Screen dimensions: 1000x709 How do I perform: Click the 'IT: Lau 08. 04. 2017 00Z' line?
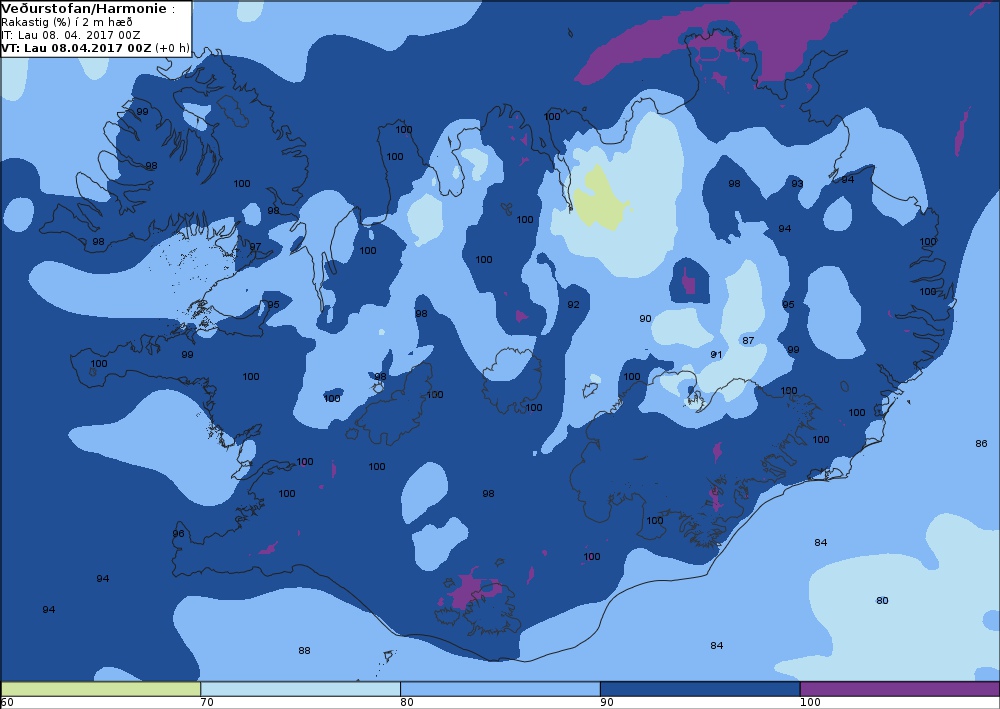[71, 35]
